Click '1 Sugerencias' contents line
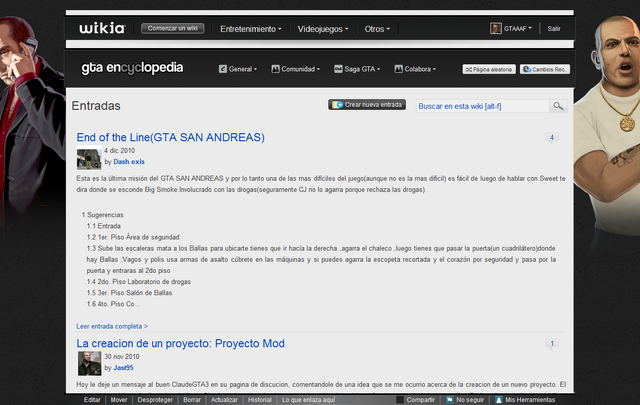 102,215
